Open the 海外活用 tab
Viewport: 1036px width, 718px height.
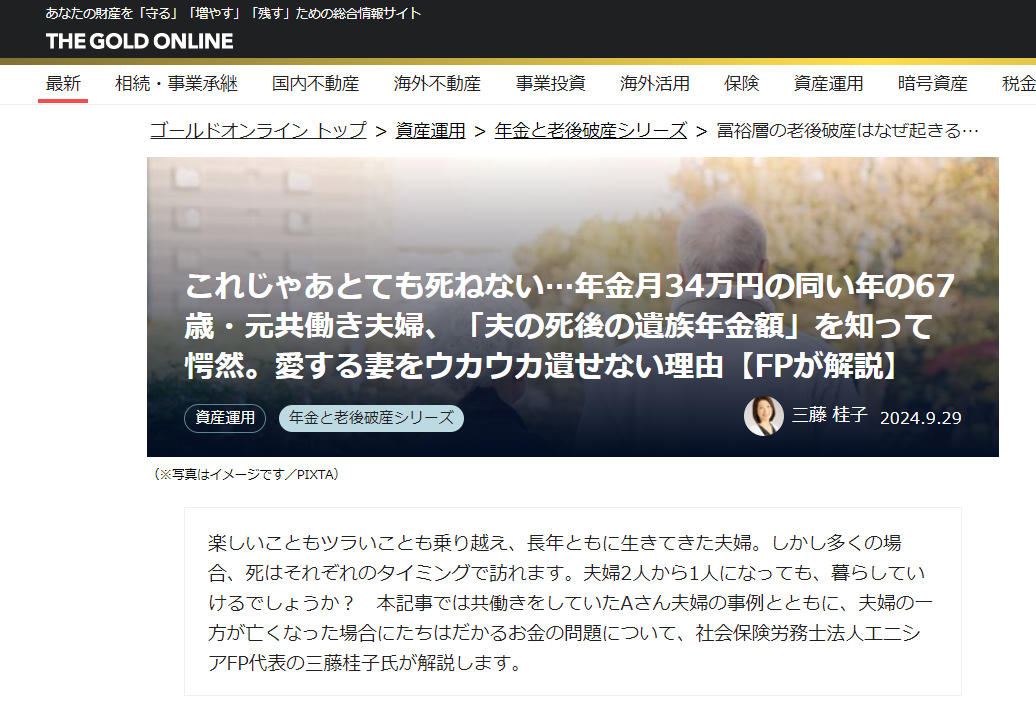click(655, 84)
